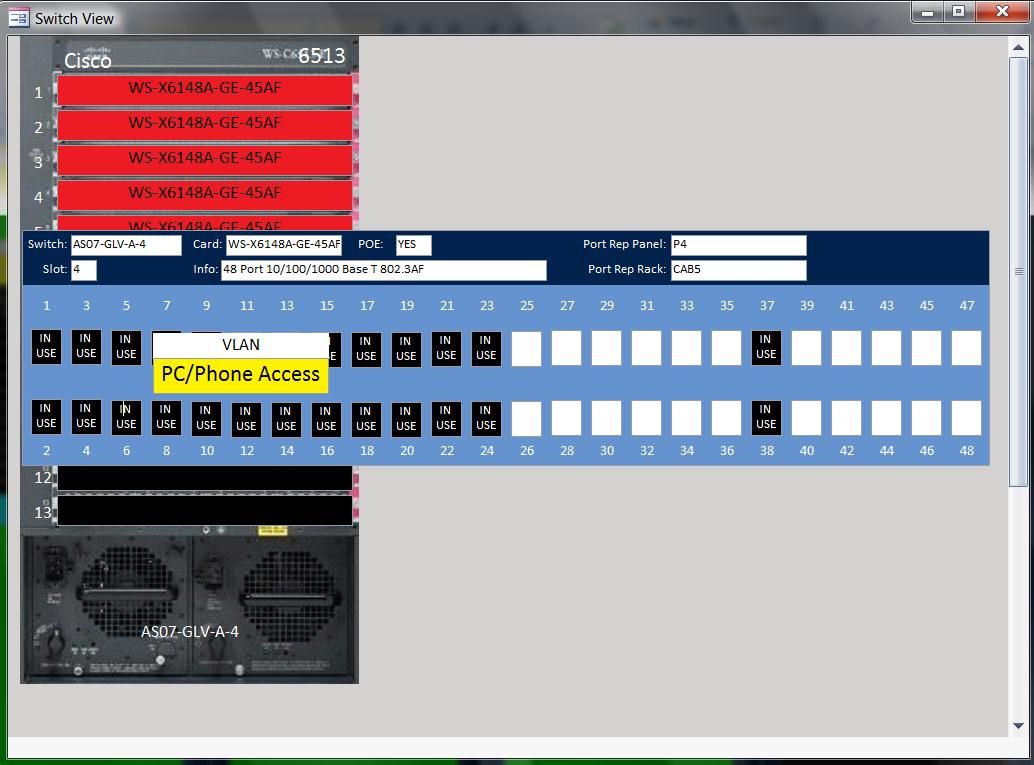Click the POE value field
This screenshot has height=765, width=1034.
(413, 245)
